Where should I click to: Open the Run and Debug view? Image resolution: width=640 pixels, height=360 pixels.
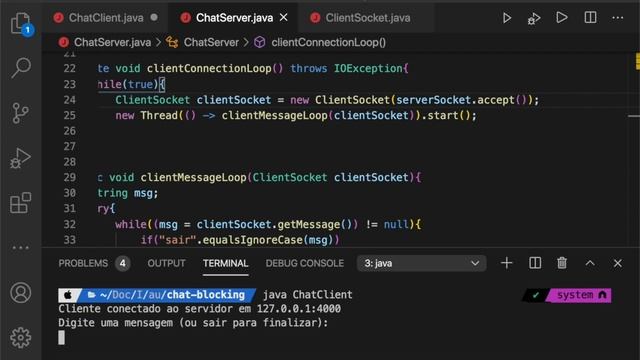point(20,158)
